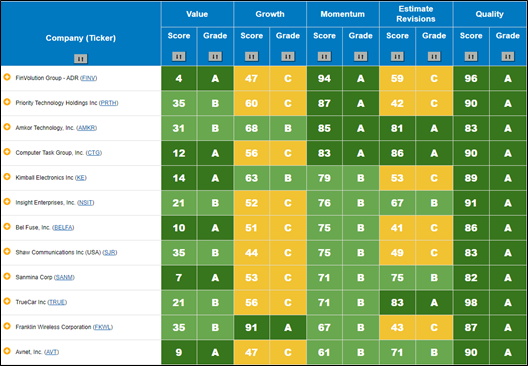Sort by Quality Score column icon

[471, 56]
